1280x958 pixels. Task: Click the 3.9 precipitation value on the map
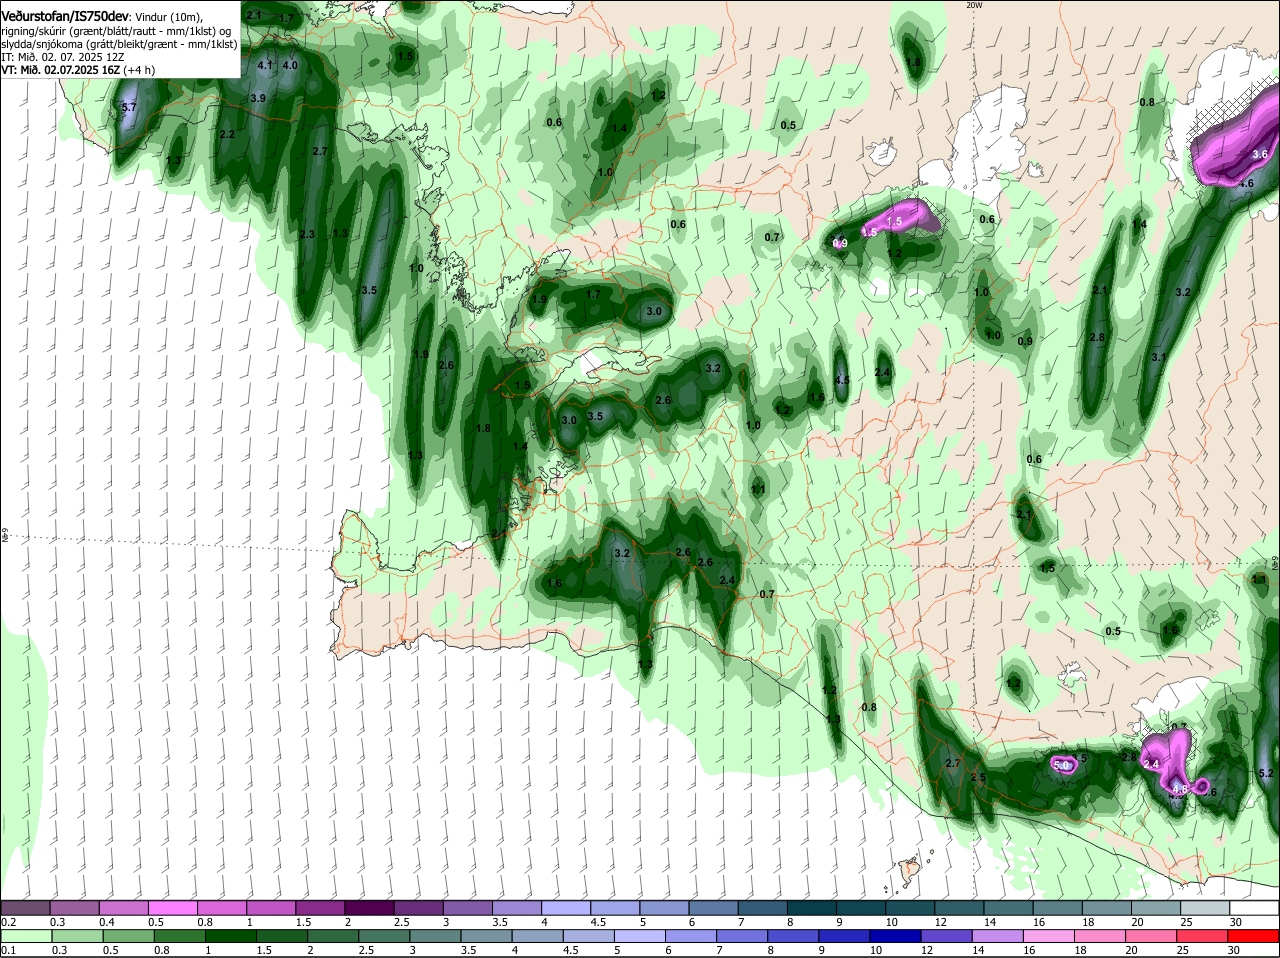pos(257,98)
